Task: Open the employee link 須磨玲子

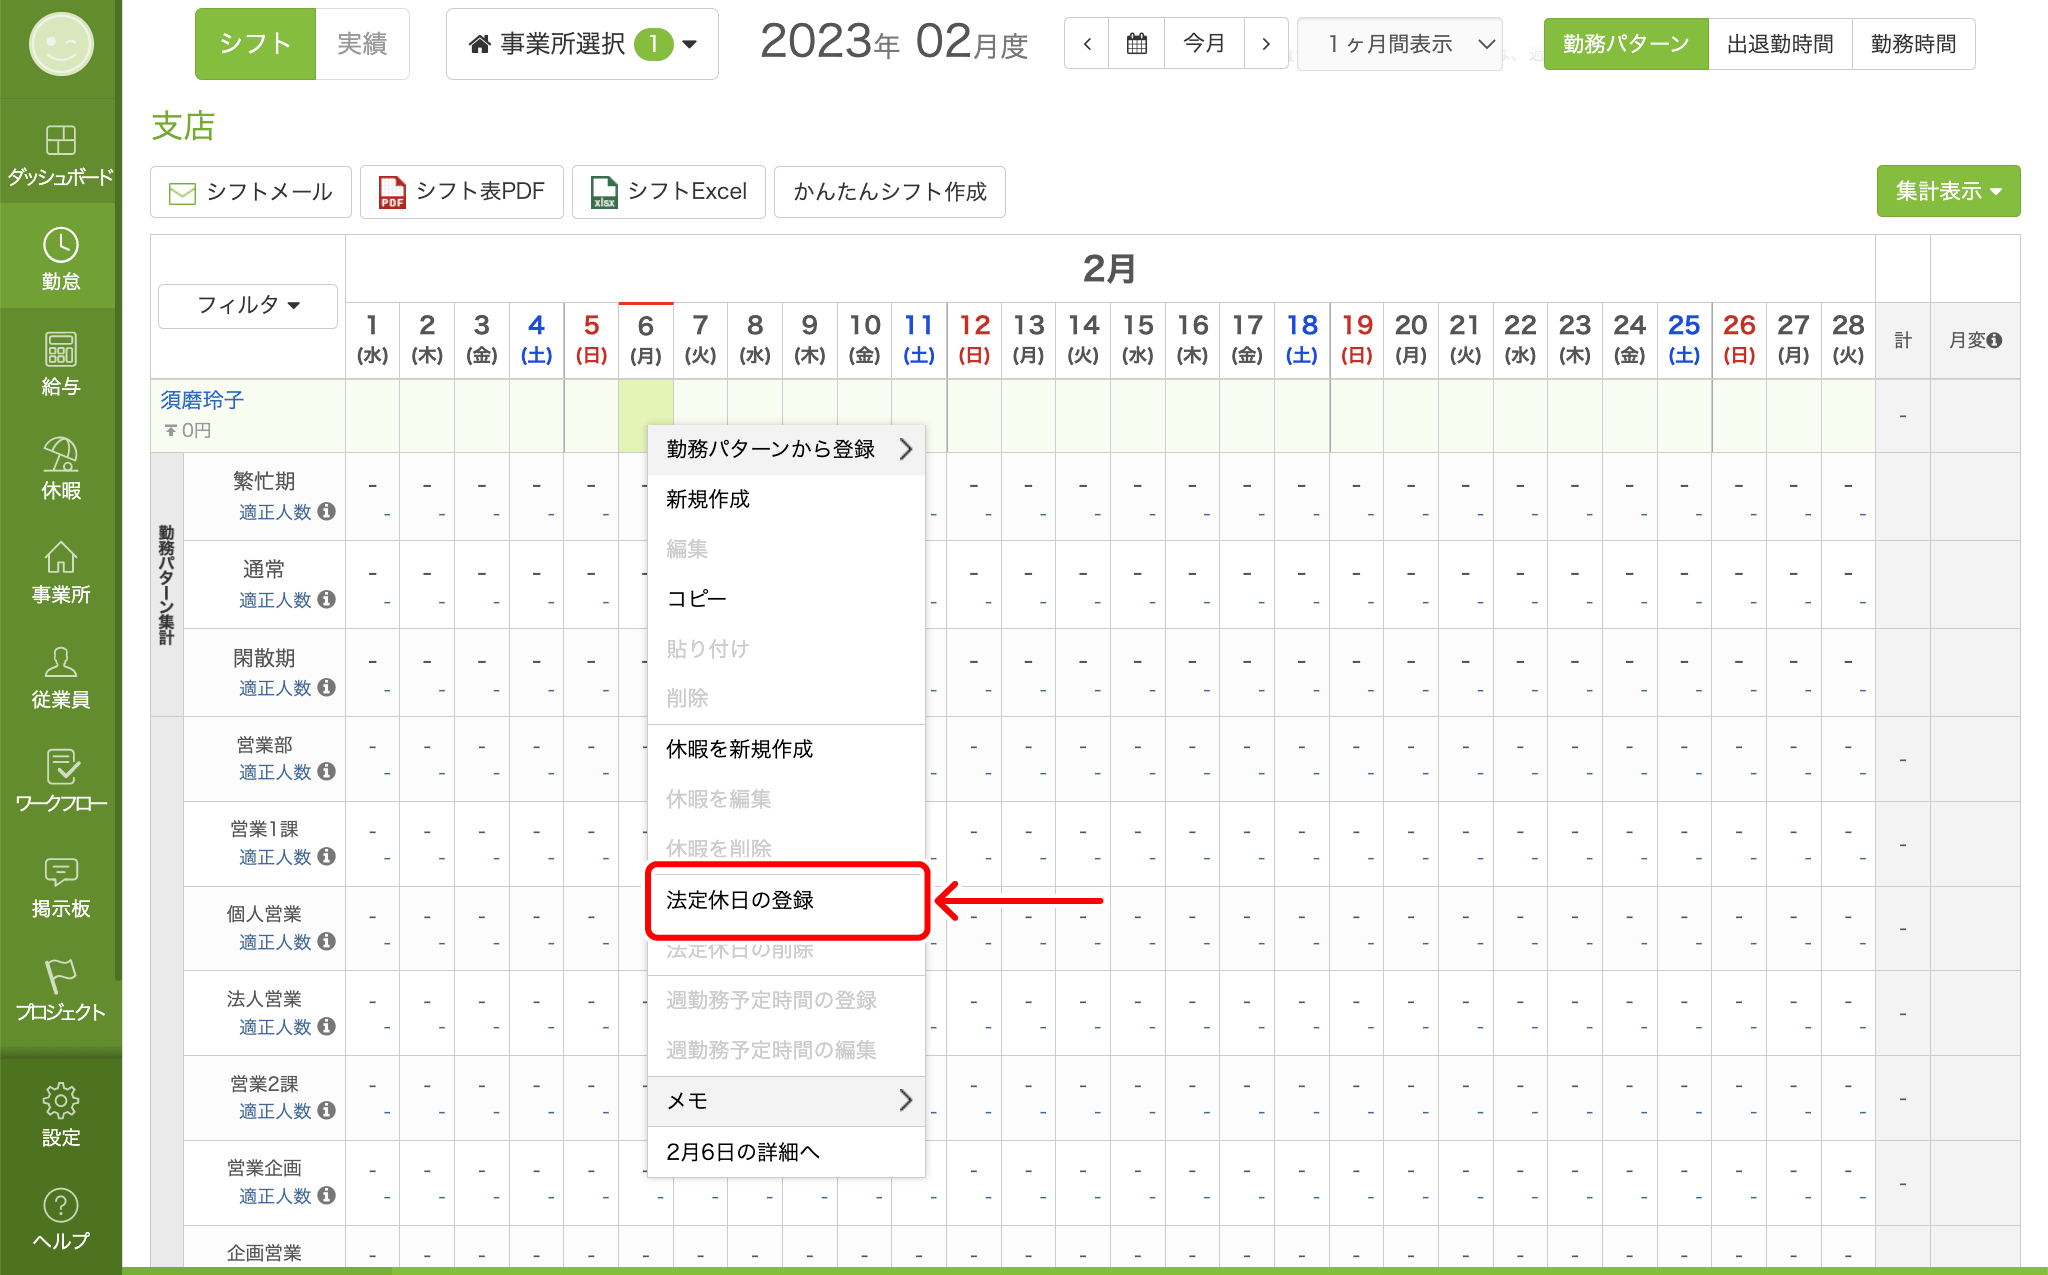Action: tap(202, 400)
